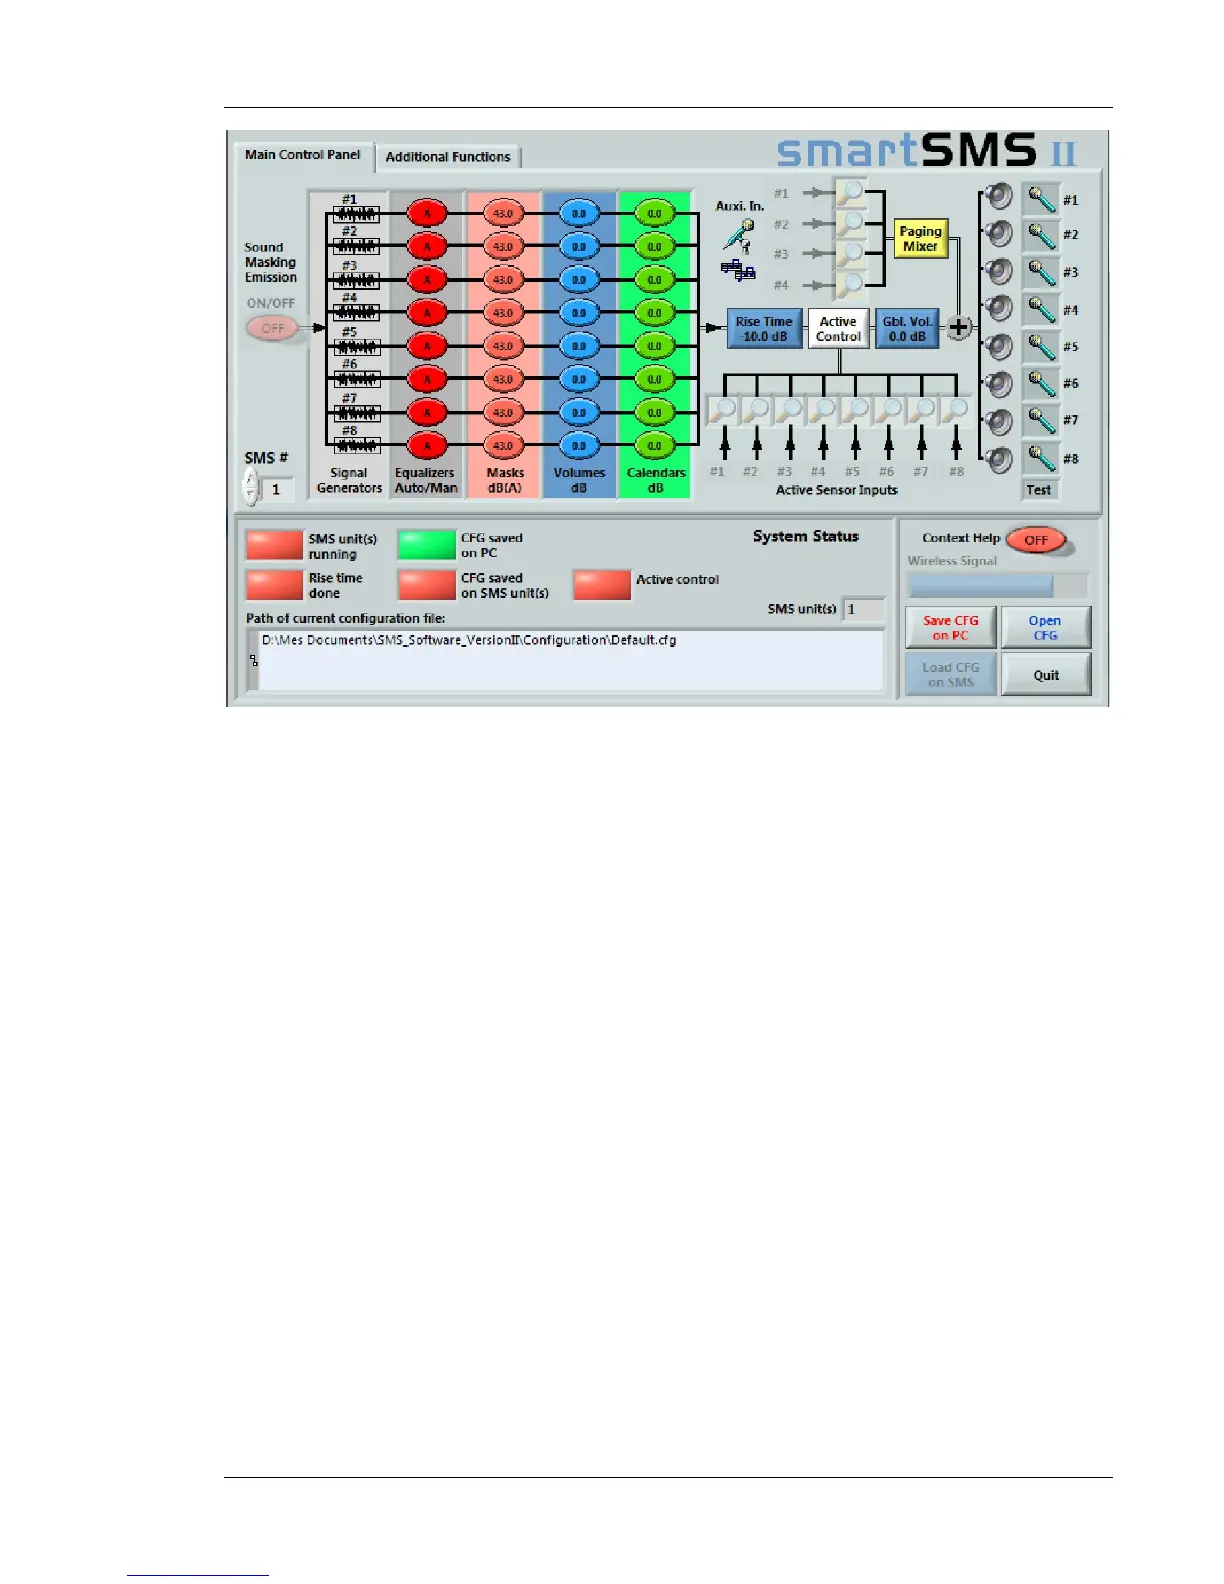
Task: Click the Calendars green oval for channel #8
Action: [655, 446]
